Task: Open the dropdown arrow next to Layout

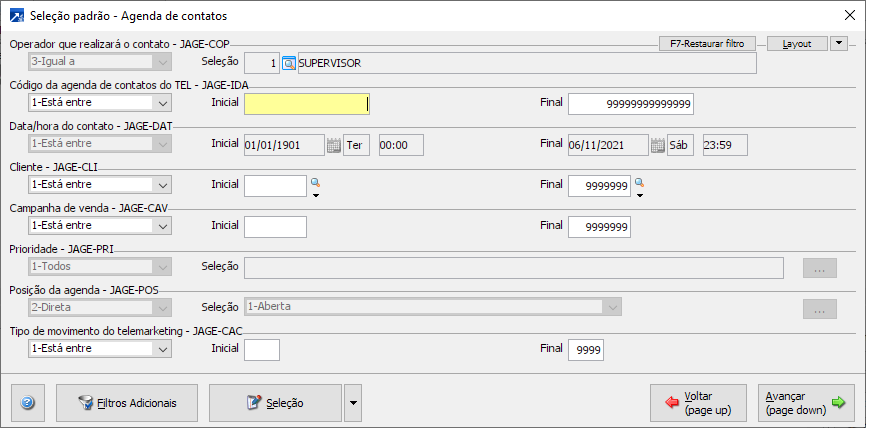Action: 838,43
